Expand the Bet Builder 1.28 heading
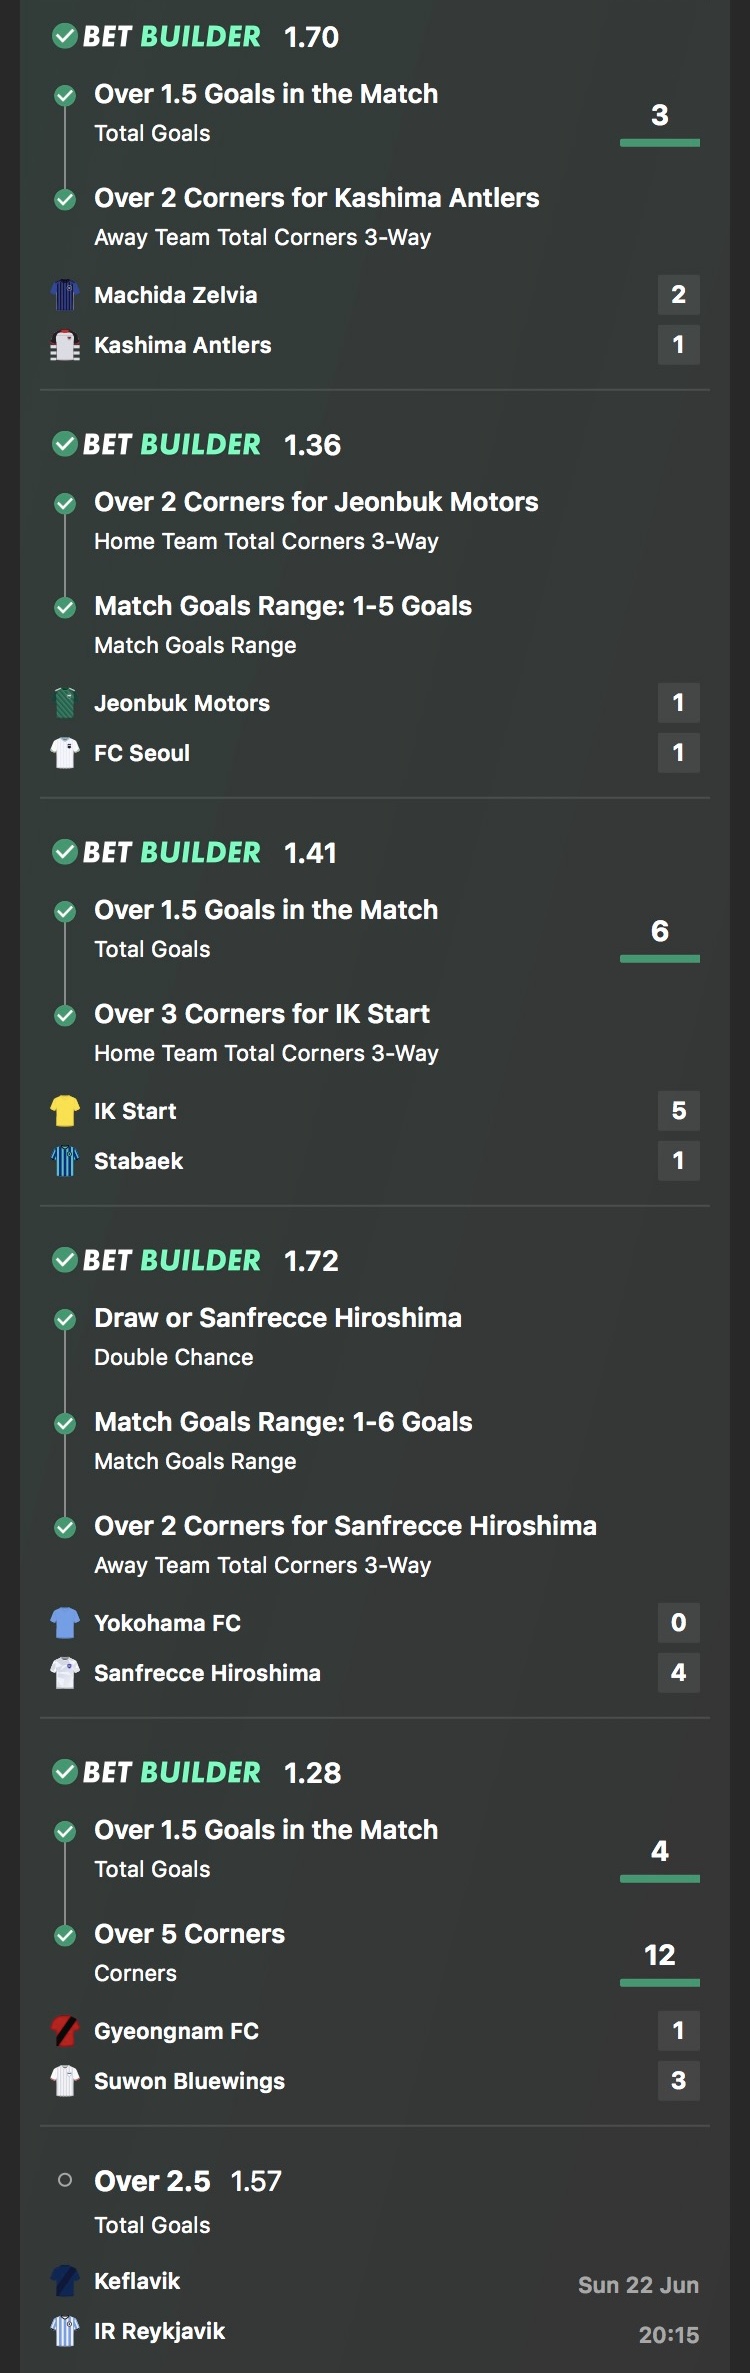Image resolution: width=750 pixels, height=2373 pixels. [x=196, y=1773]
